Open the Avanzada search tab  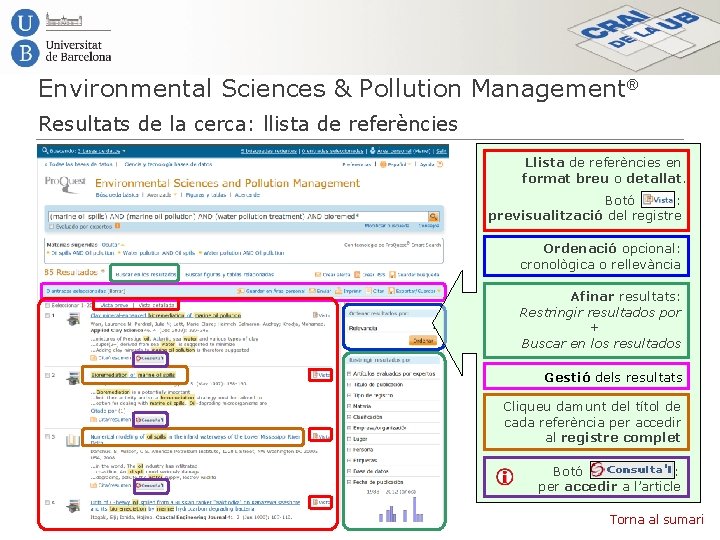pos(159,195)
